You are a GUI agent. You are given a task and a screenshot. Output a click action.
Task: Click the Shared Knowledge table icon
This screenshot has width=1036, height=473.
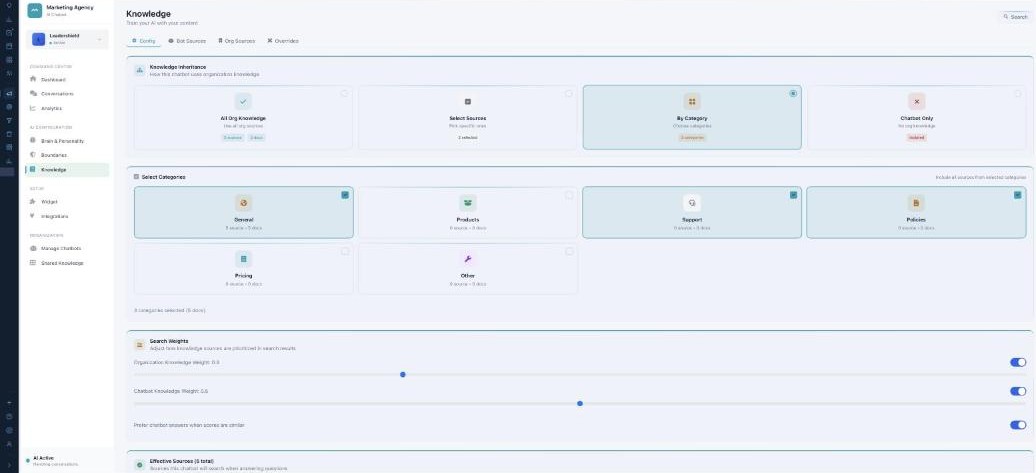click(33, 263)
